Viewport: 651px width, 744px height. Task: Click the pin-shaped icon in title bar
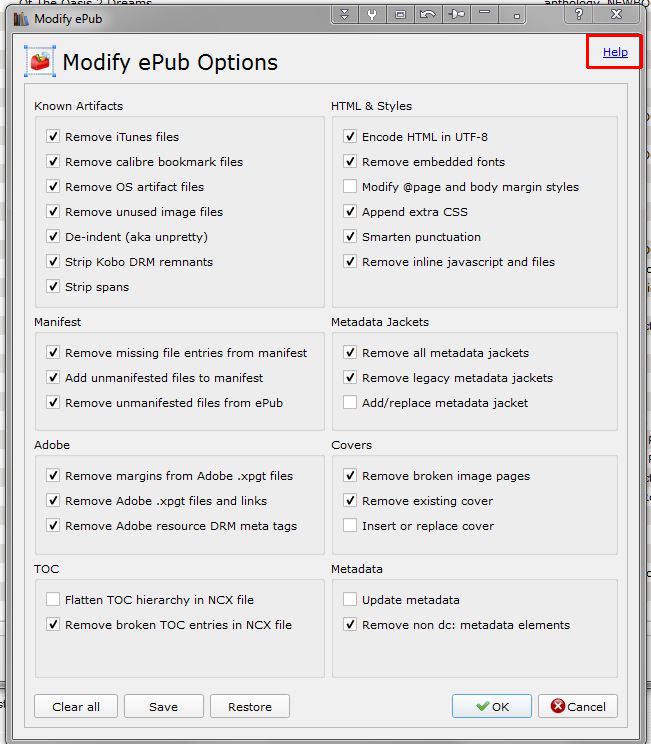pos(457,15)
